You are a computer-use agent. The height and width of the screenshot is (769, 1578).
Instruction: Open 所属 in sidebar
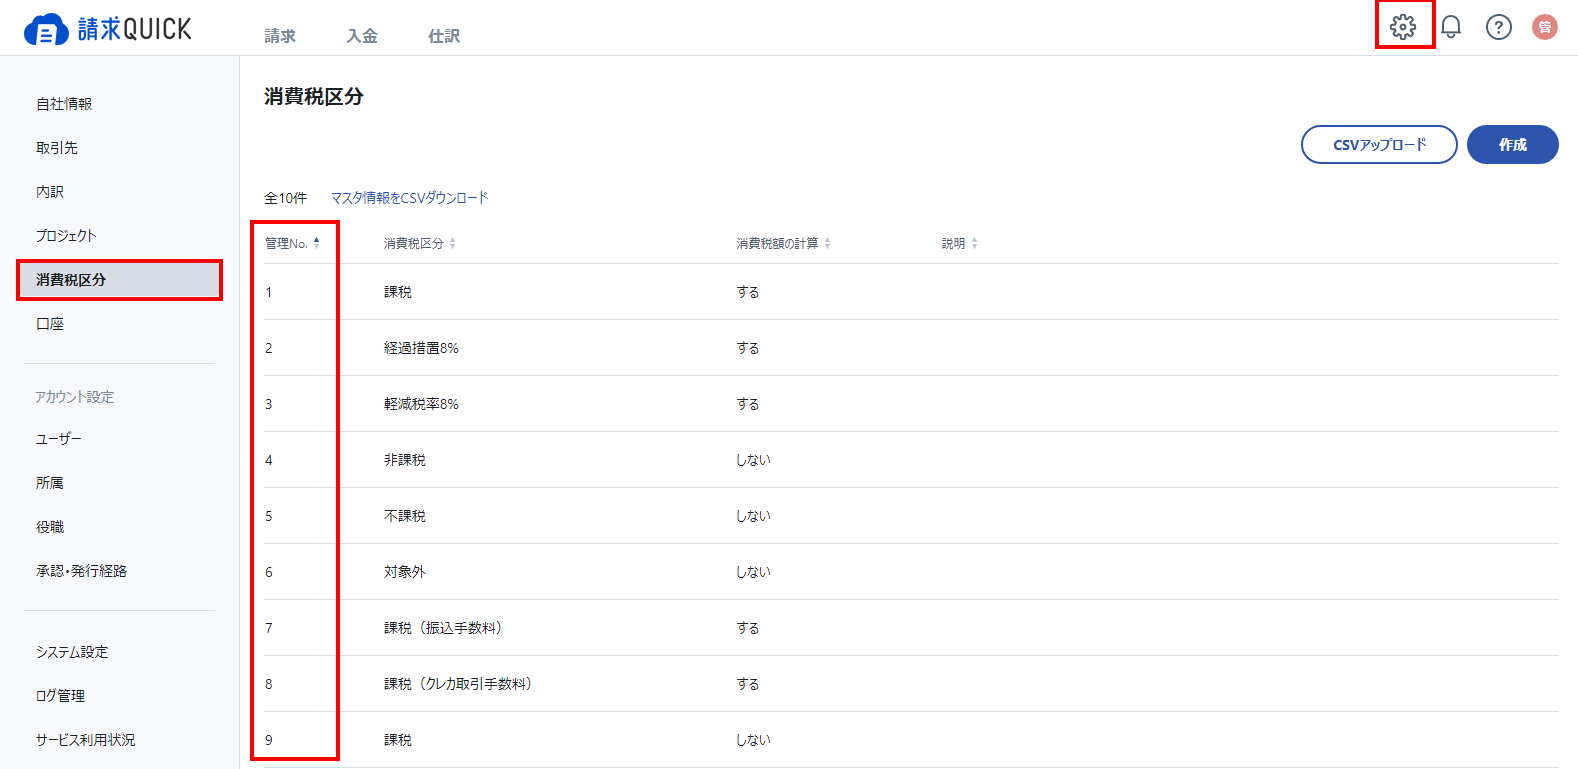[x=50, y=483]
